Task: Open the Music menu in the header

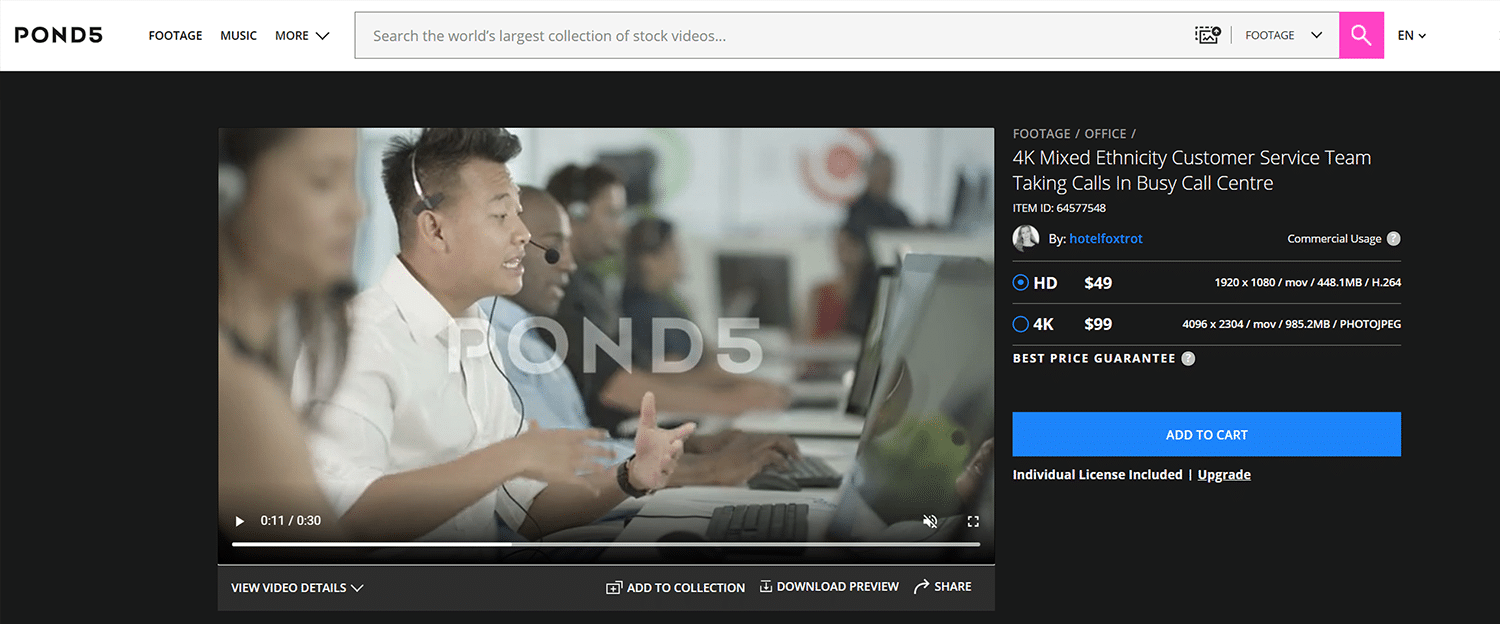Action: [239, 36]
